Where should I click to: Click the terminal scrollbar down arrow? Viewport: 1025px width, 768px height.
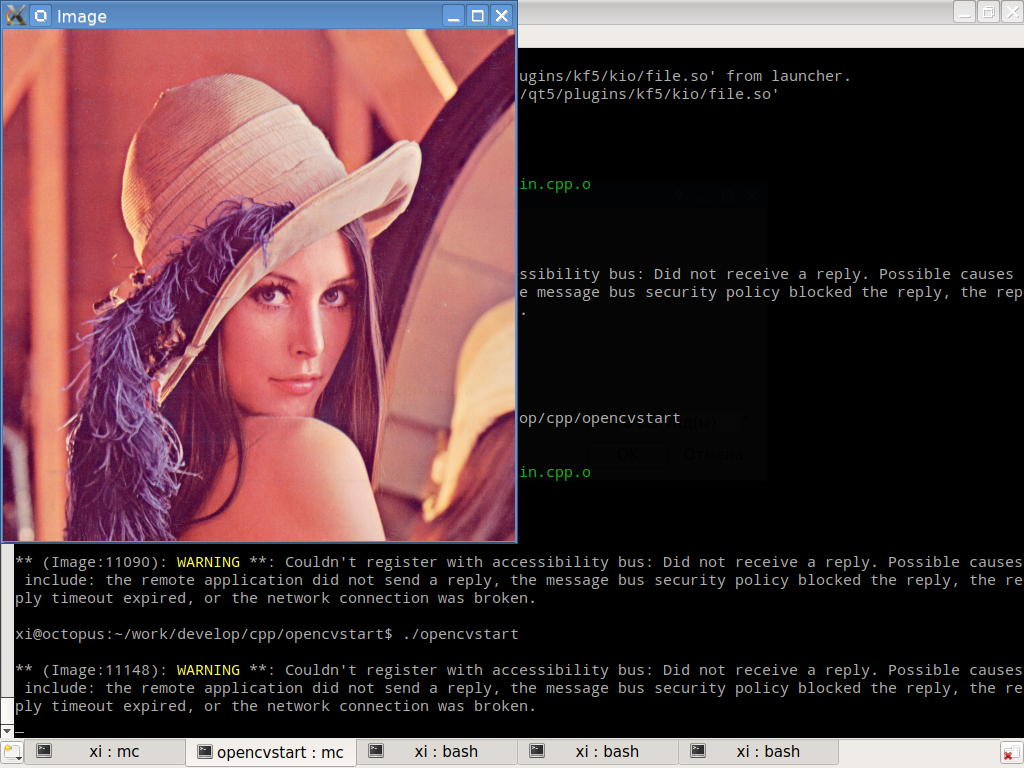(7, 731)
